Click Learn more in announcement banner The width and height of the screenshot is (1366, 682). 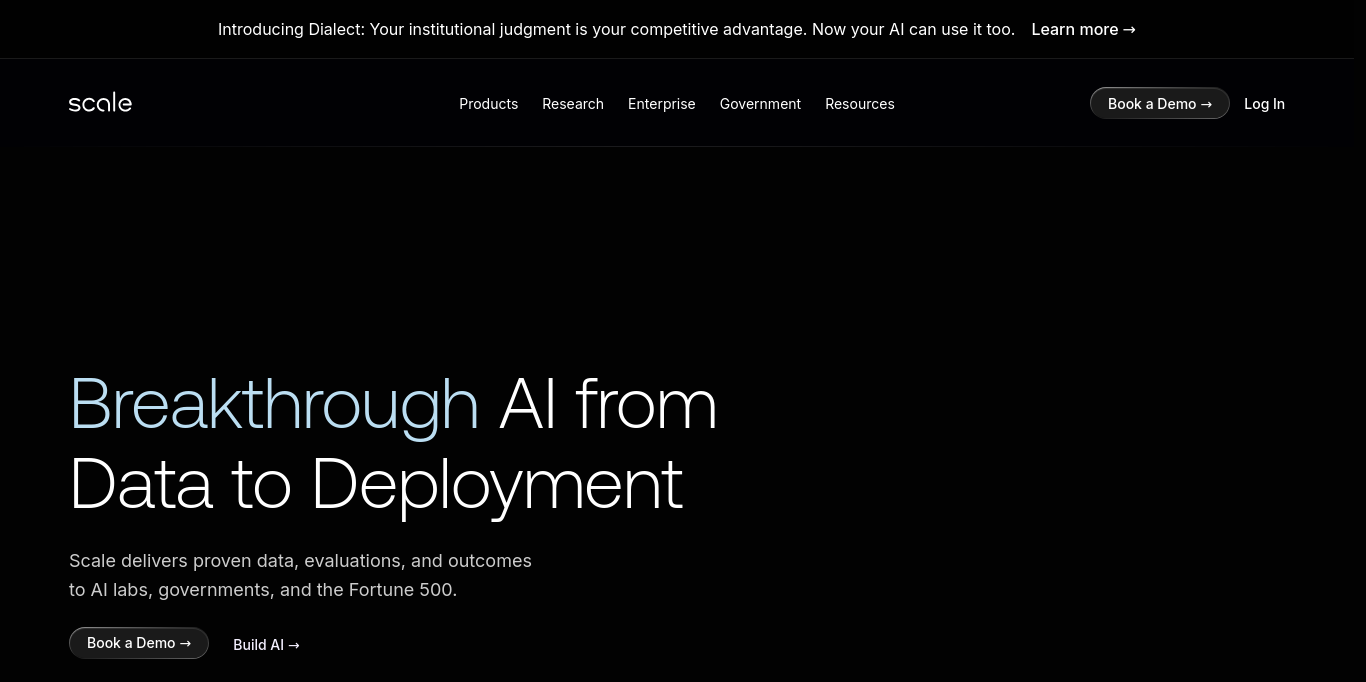(1083, 29)
